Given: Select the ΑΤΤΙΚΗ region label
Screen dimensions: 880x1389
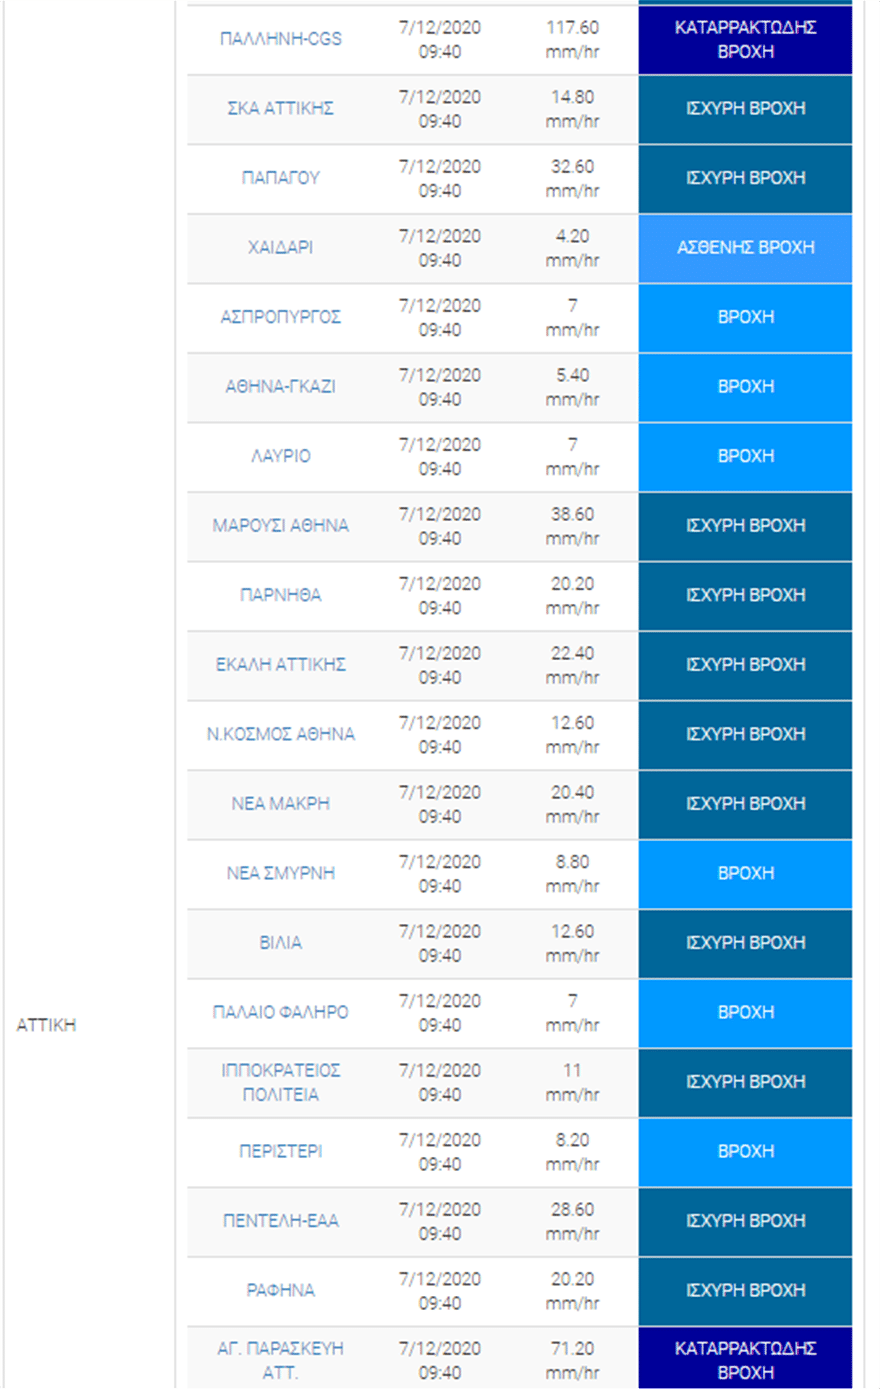Looking at the screenshot, I should [x=46, y=1025].
